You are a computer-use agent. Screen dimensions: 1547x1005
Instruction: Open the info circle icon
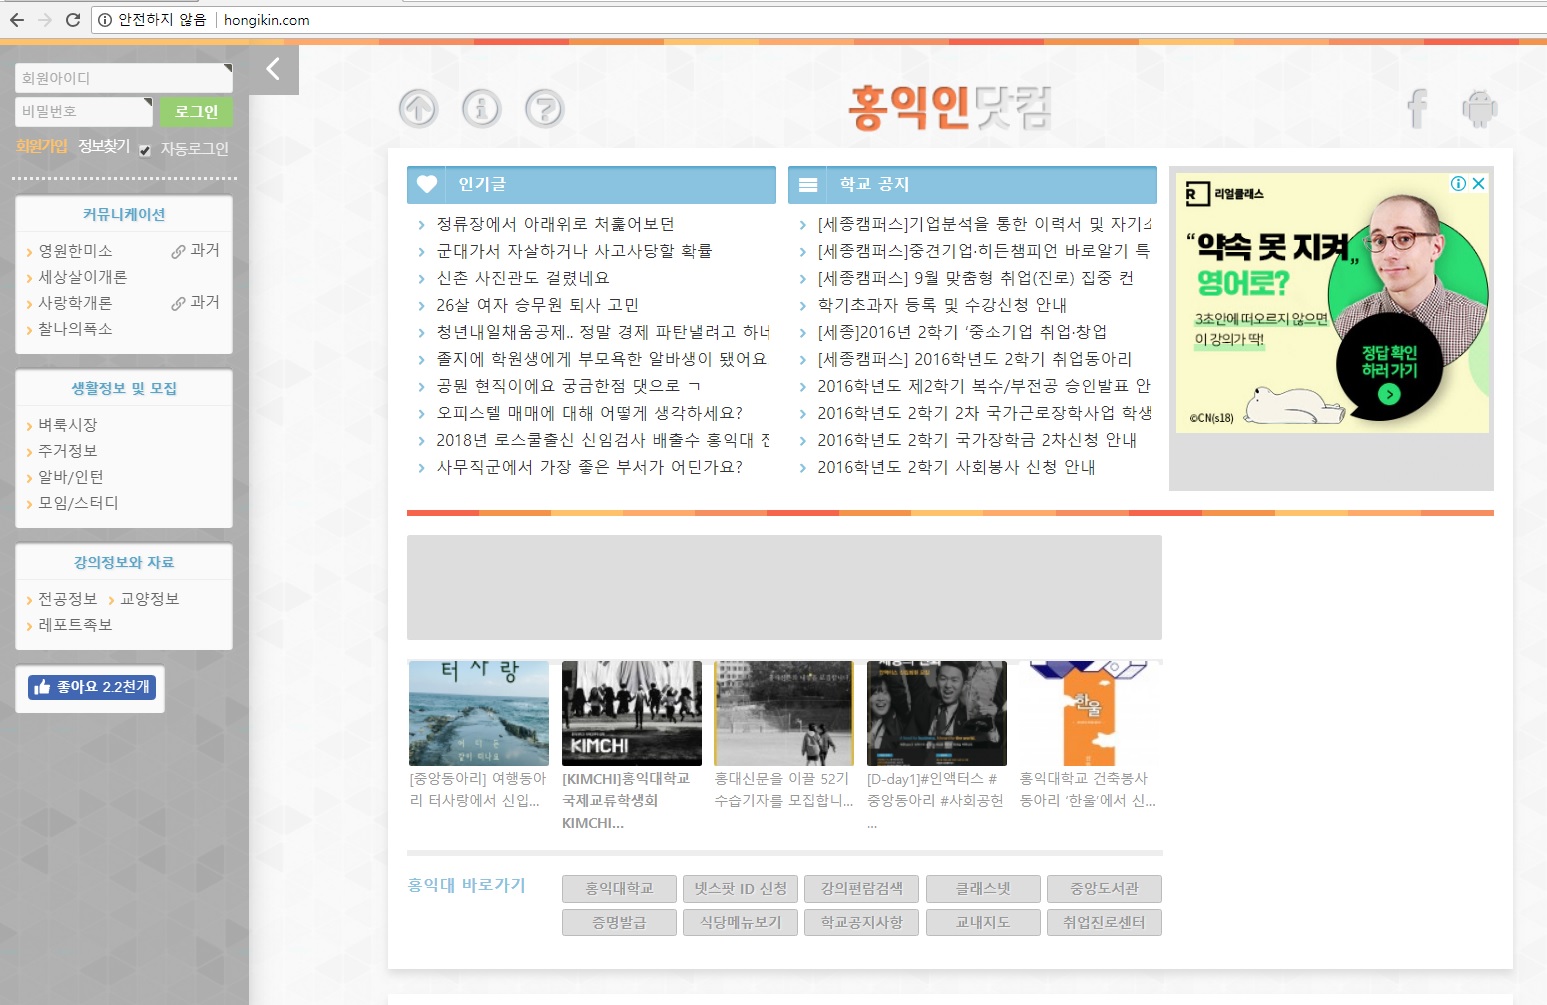(x=481, y=108)
